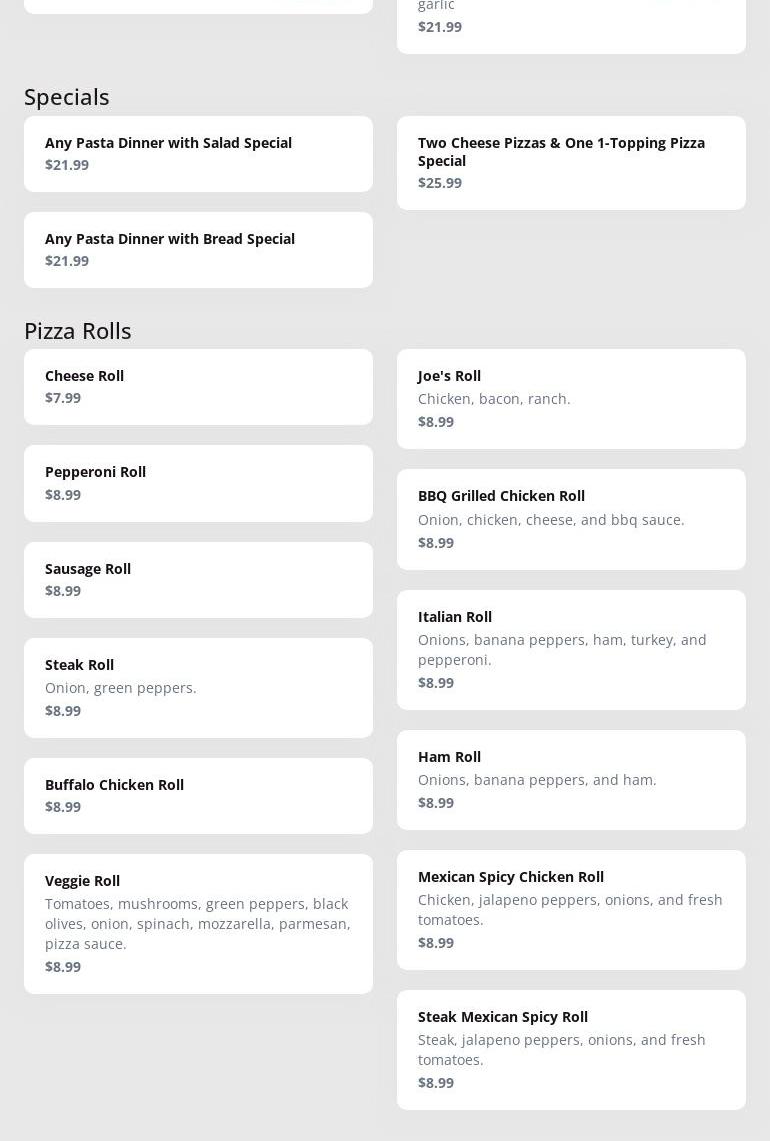770x1141 pixels.
Task: Click the $25.99 price on pizza special
Action: tap(440, 183)
